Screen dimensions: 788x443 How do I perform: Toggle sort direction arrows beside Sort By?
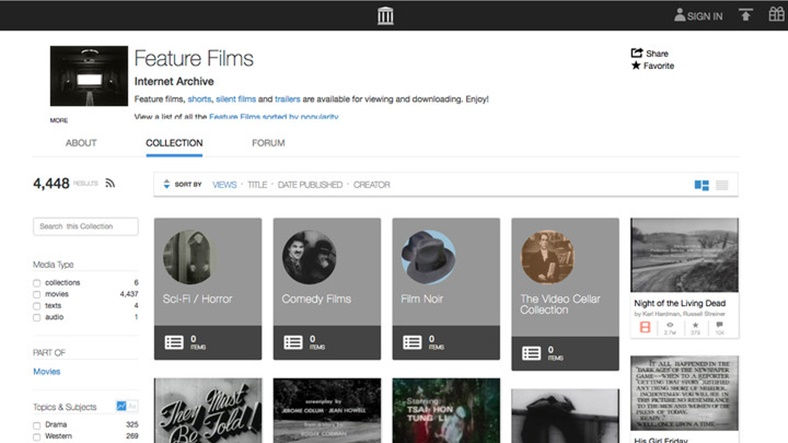(166, 185)
